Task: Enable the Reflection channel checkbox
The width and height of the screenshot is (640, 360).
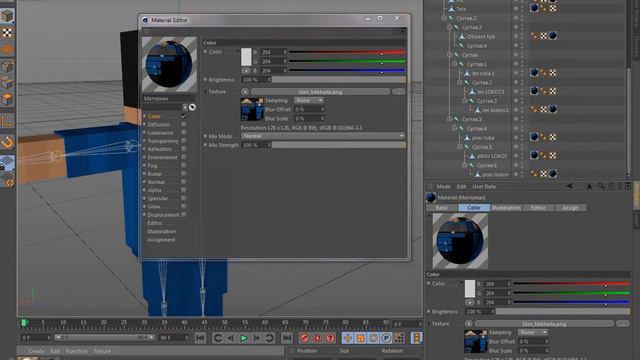Action: 184,149
